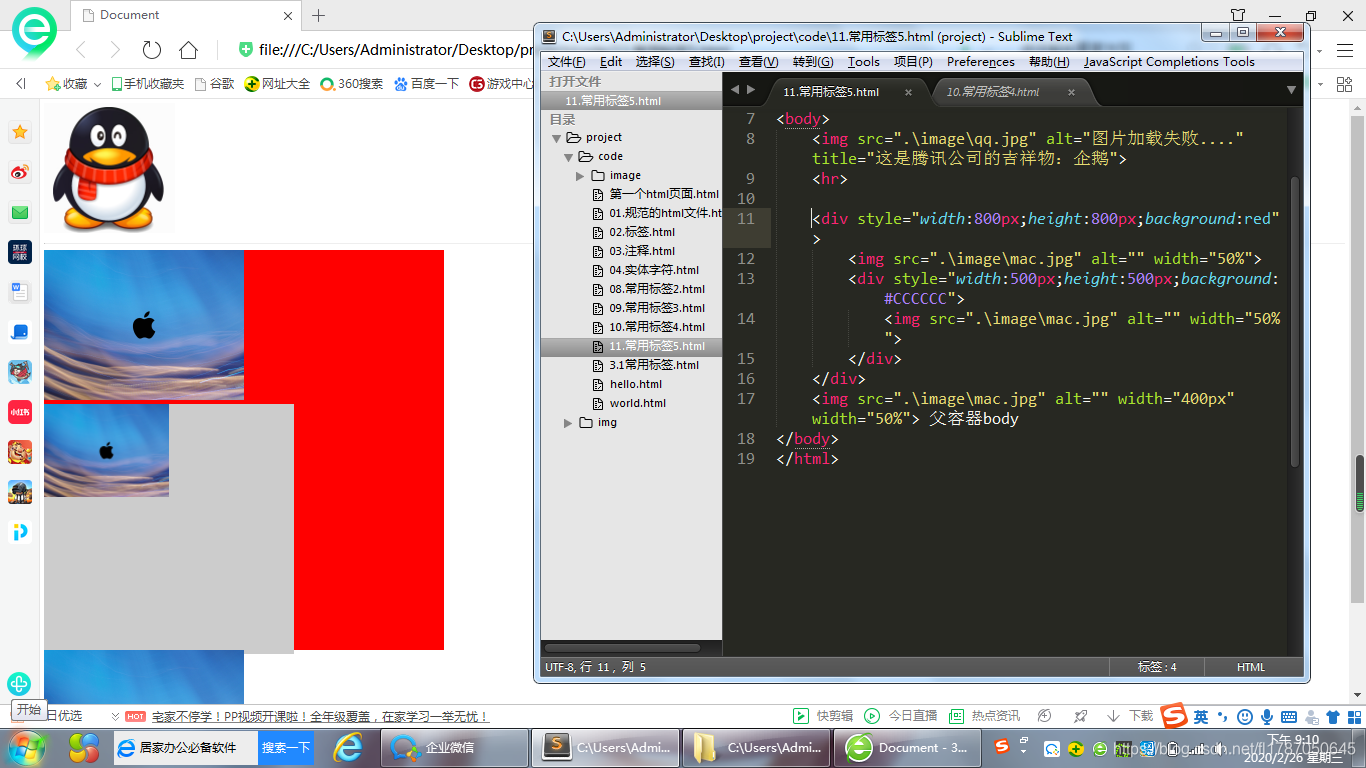Click the browser address bar URL
Viewport: 1366px width, 768px height.
396,50
